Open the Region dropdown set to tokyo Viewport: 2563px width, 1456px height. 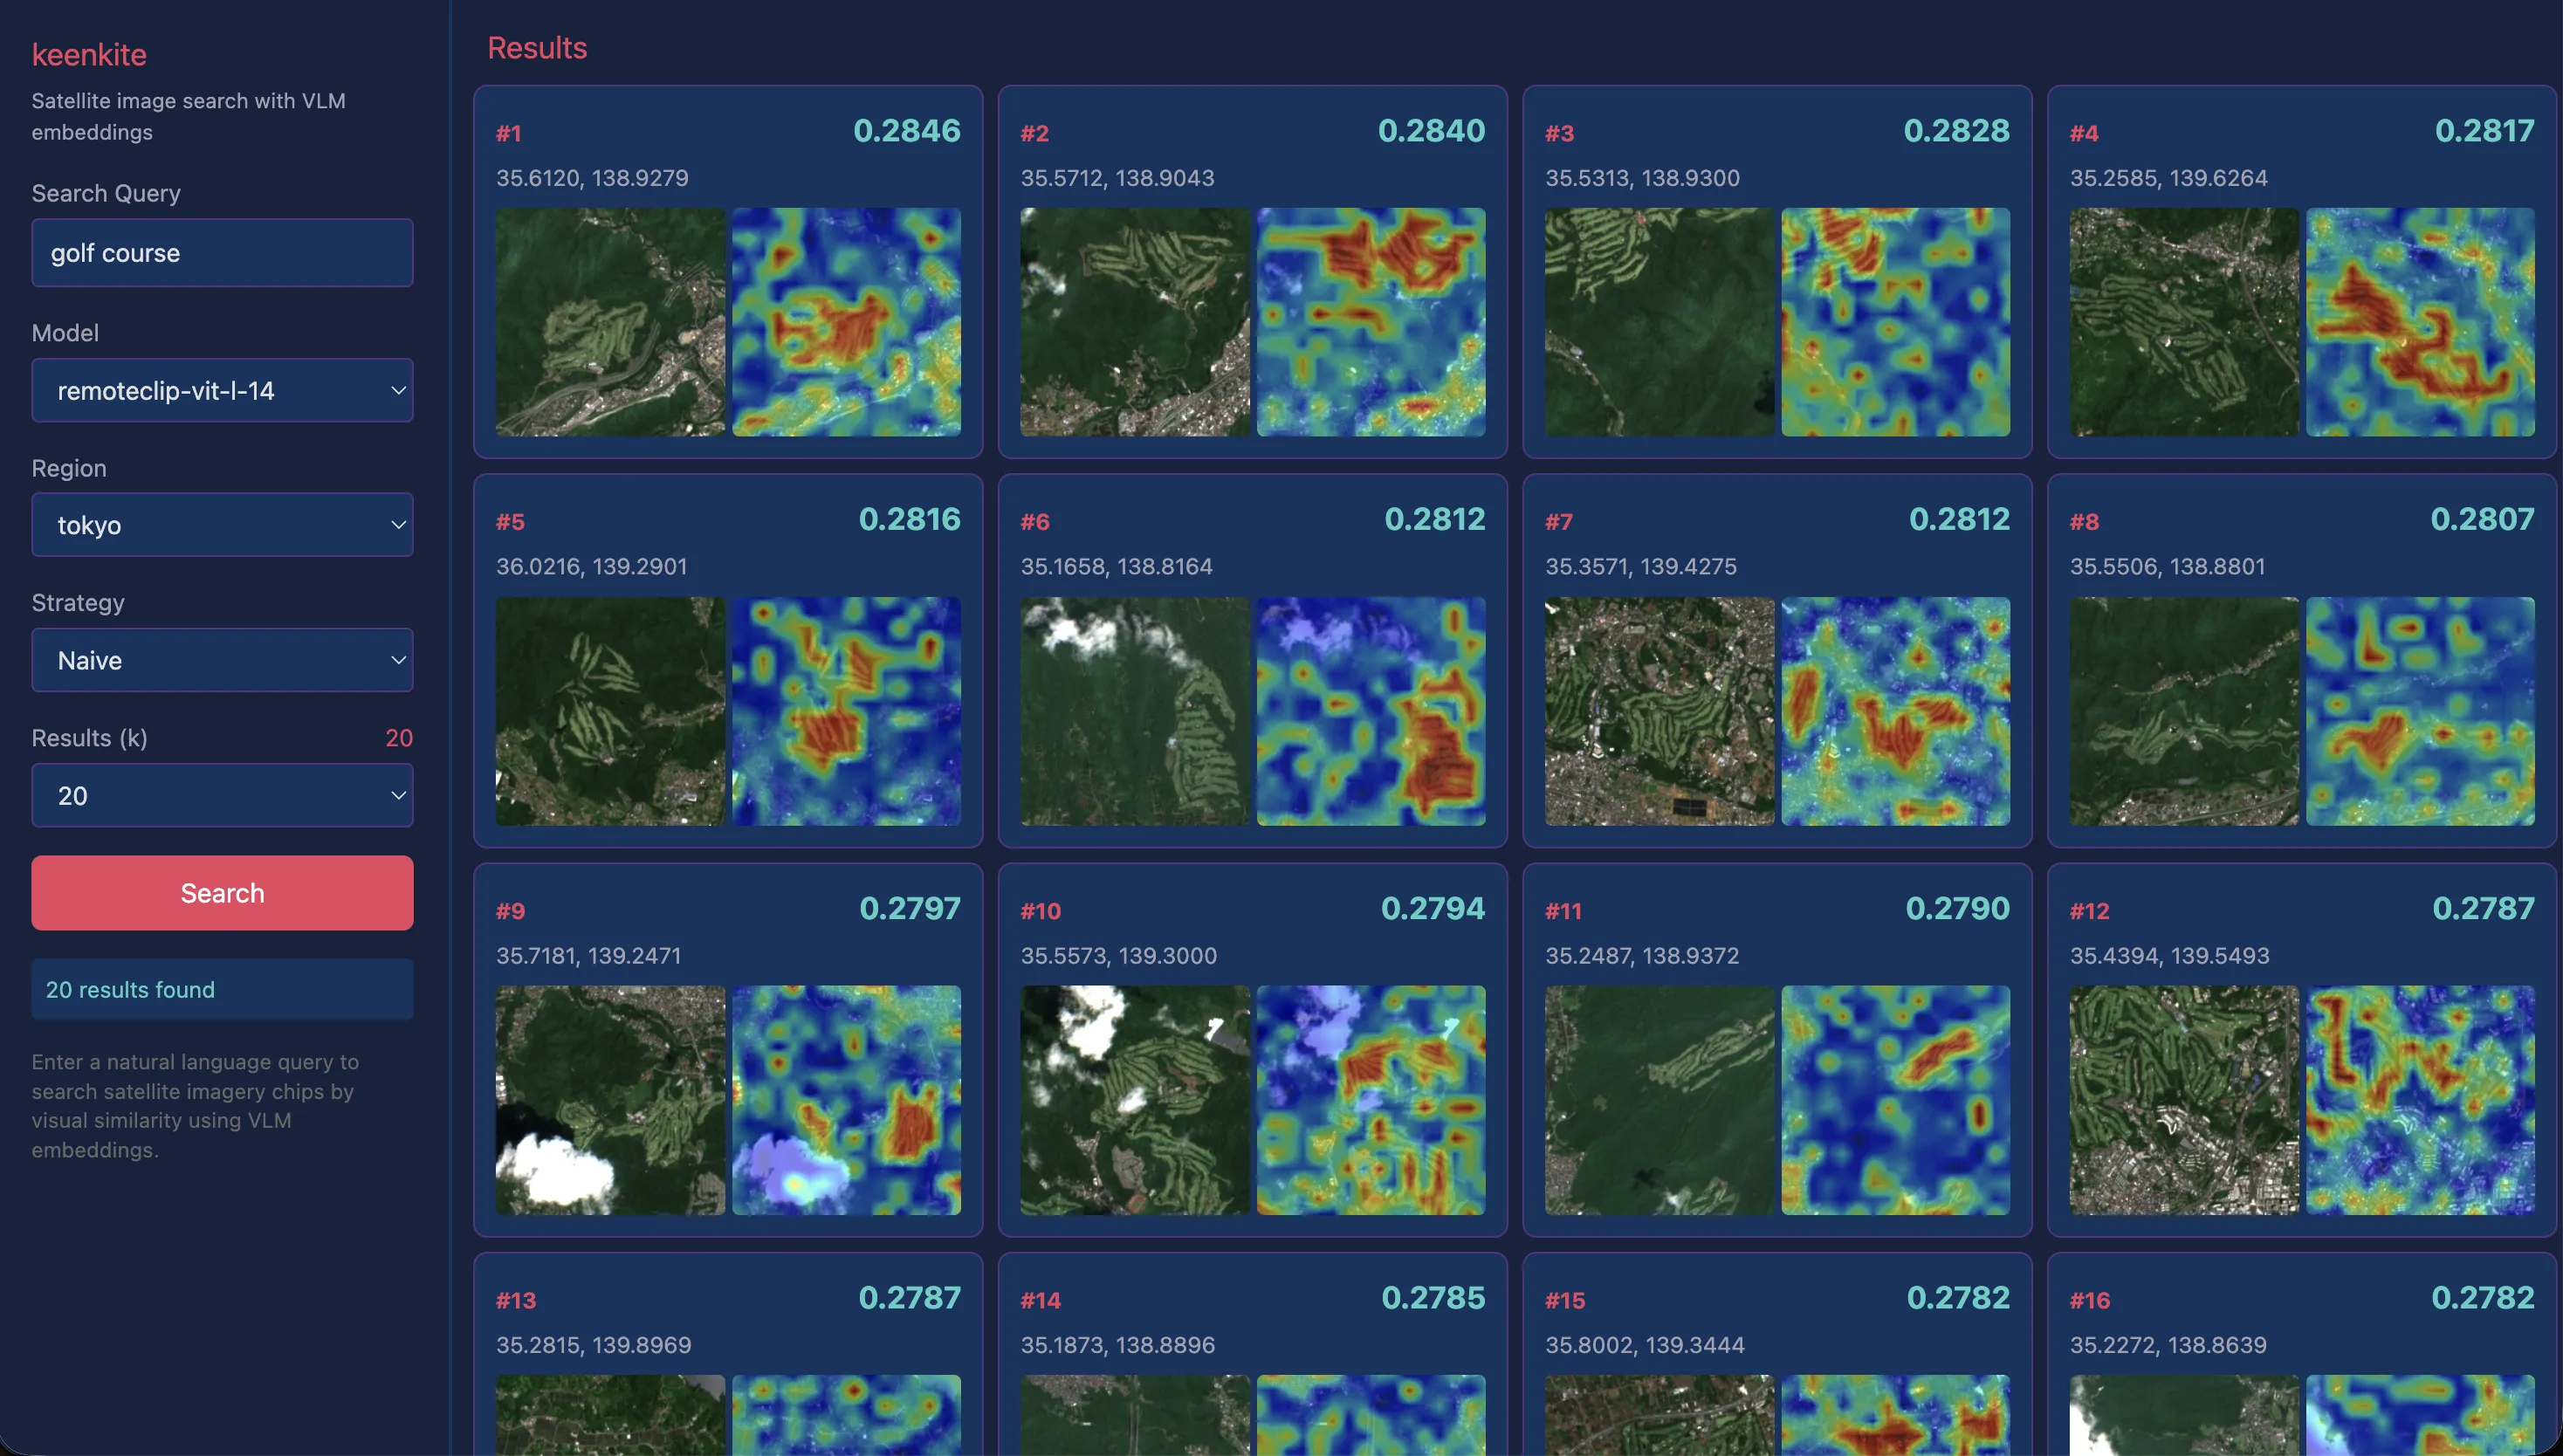tap(222, 525)
